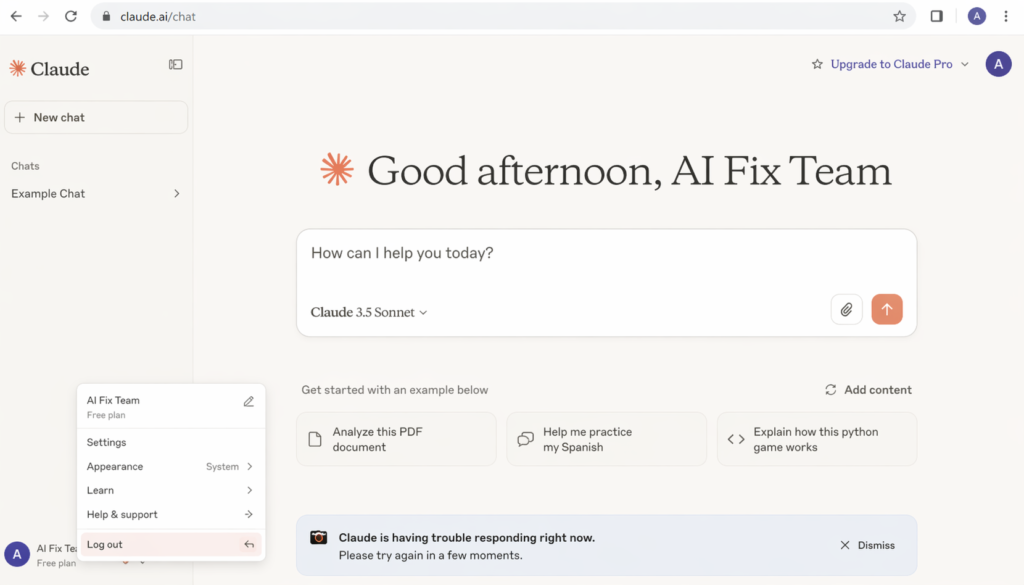Reload the page in the browser

(x=70, y=16)
